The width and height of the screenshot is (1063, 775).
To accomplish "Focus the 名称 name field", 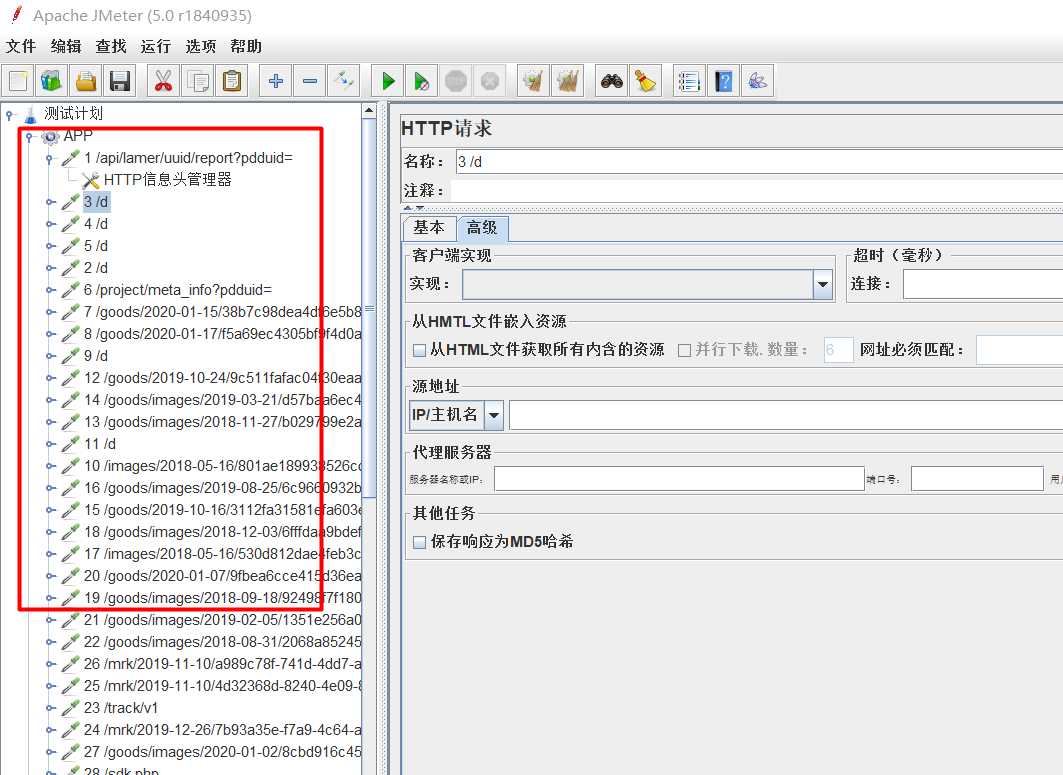I will (x=759, y=162).
